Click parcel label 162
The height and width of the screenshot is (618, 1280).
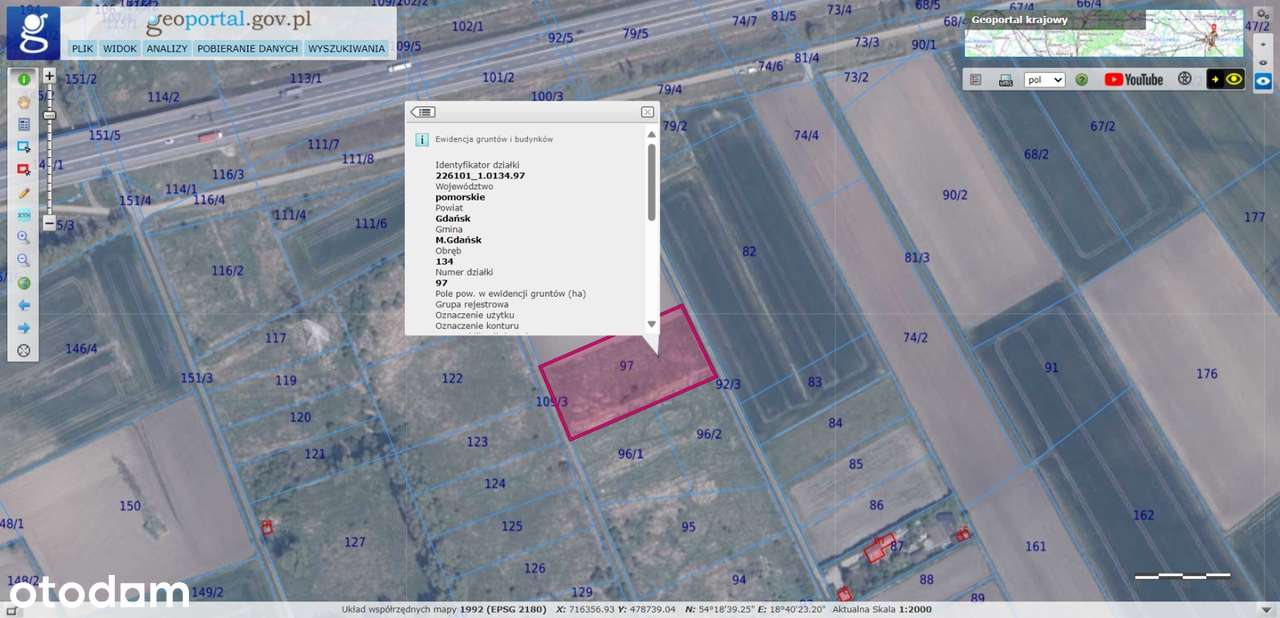coord(1144,515)
